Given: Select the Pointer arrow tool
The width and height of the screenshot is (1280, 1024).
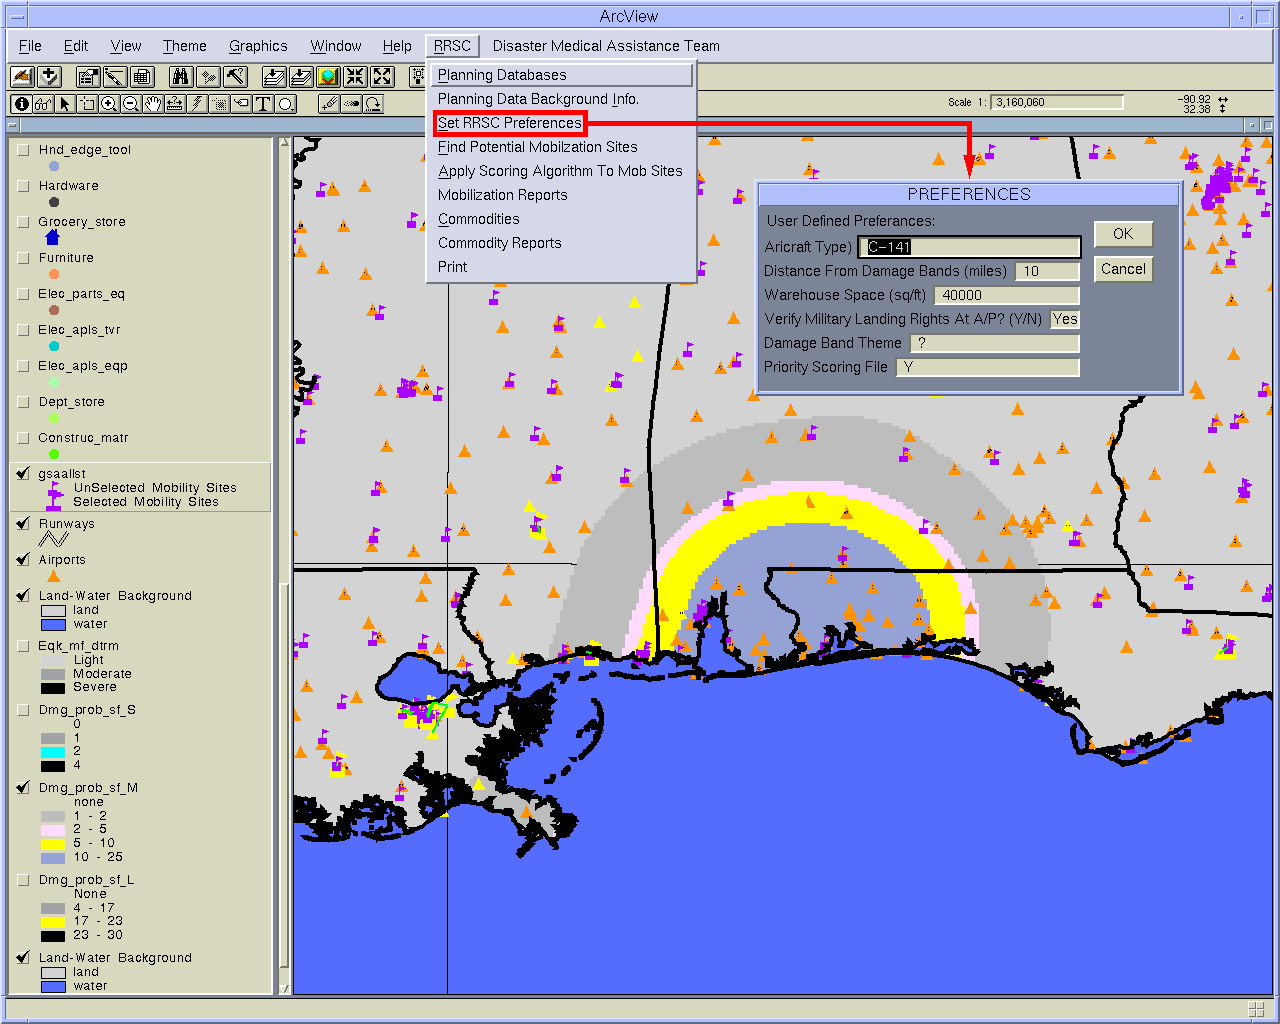Looking at the screenshot, I should (65, 104).
